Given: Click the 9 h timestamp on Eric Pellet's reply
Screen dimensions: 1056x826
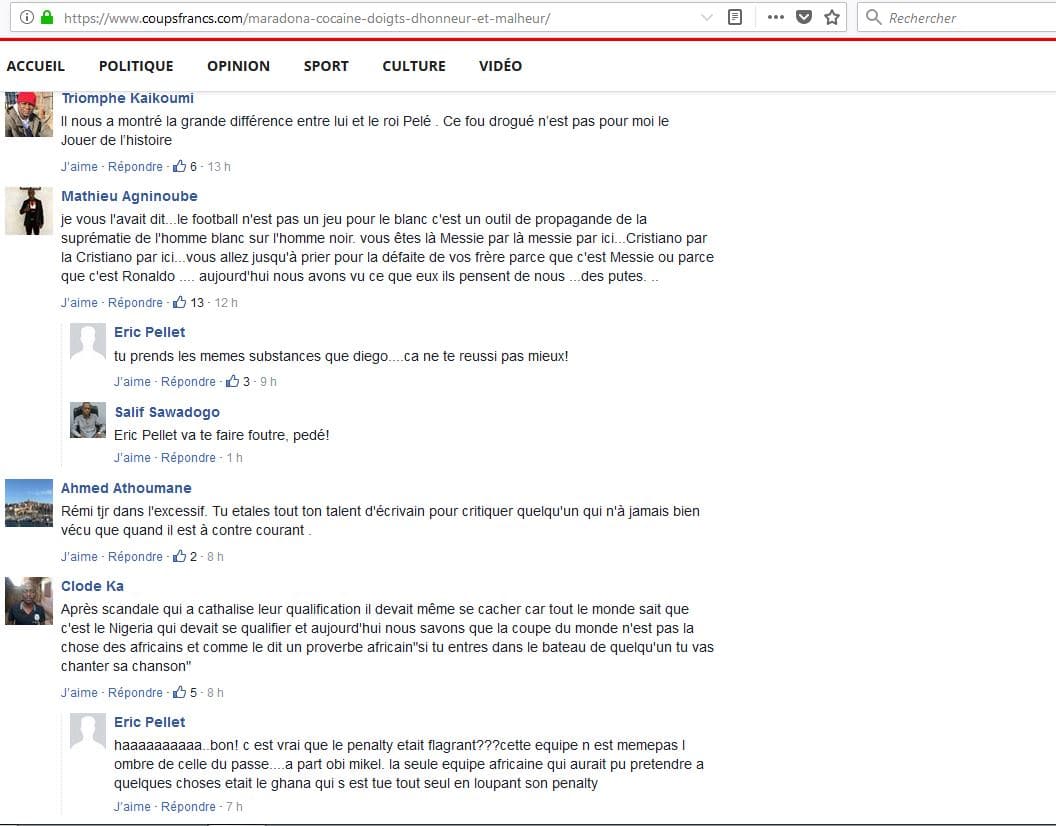Looking at the screenshot, I should tap(268, 381).
